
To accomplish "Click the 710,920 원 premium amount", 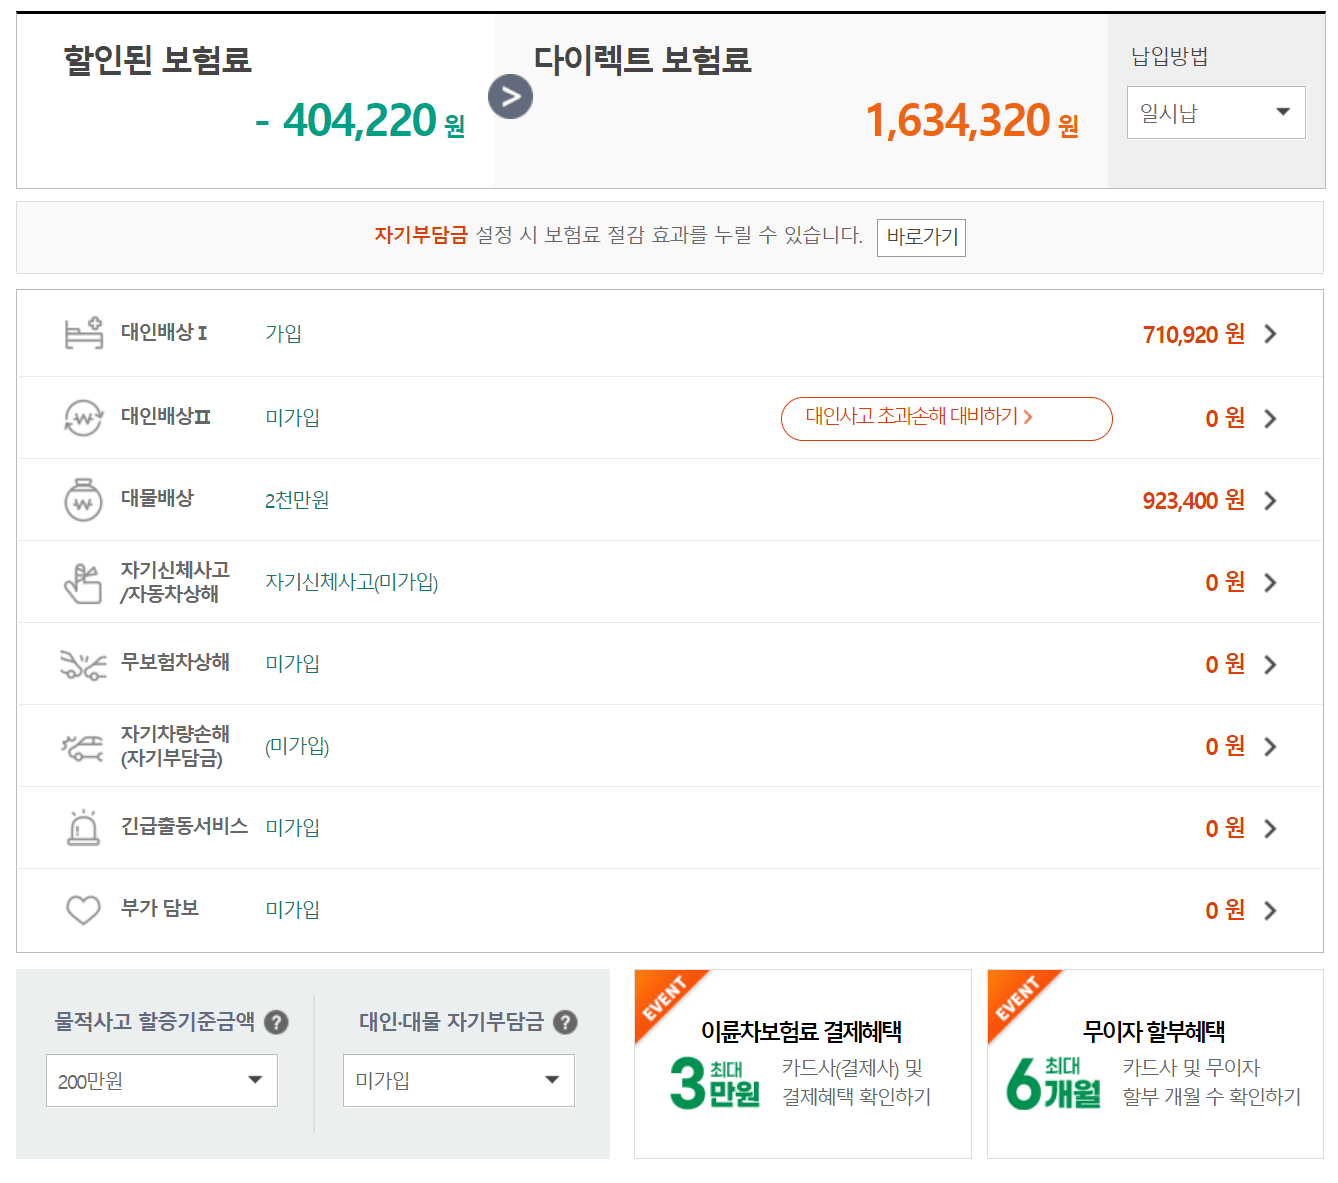I will (x=1194, y=334).
